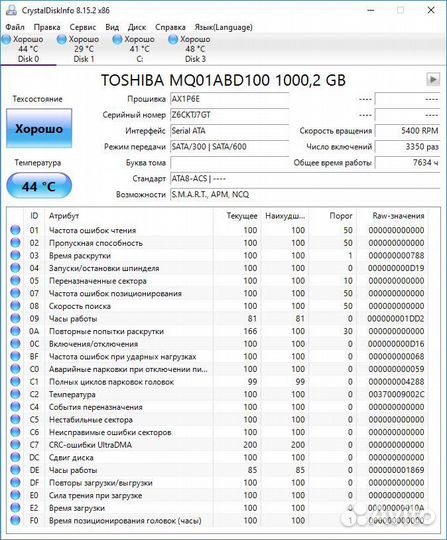Select the Disk 0 tab

(28, 49)
